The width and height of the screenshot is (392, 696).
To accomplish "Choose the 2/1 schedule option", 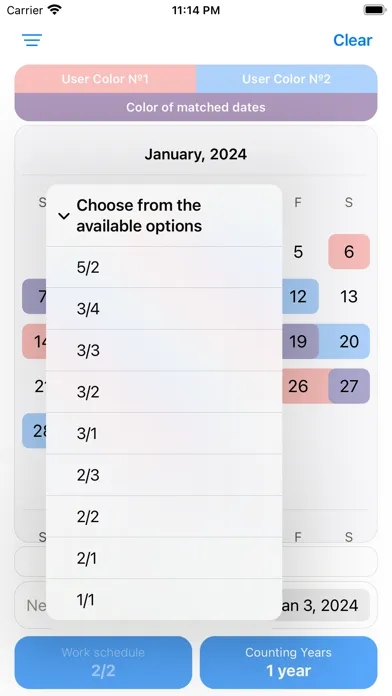I will tap(164, 558).
